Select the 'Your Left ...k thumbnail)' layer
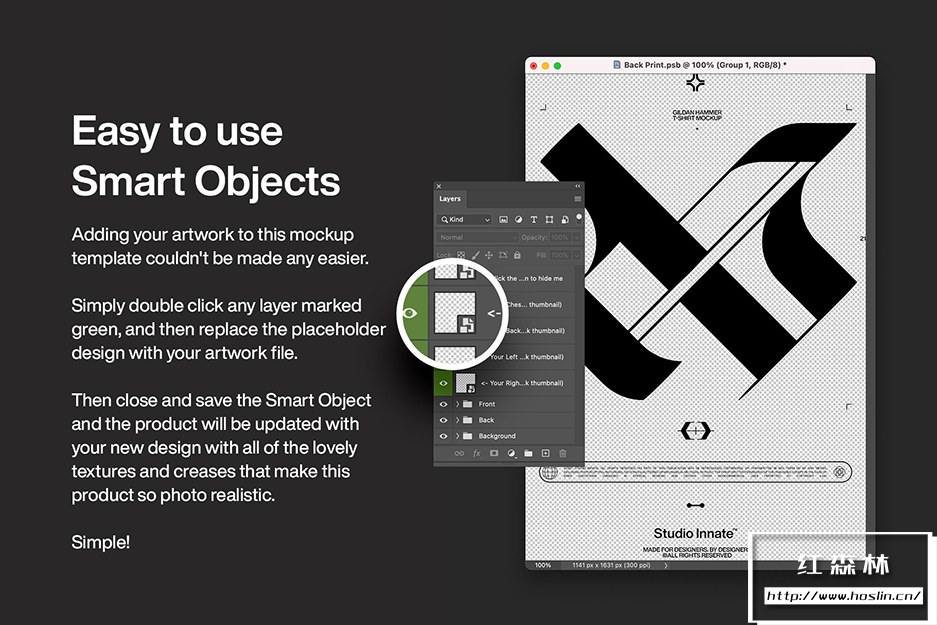This screenshot has height=625, width=937. click(x=527, y=357)
